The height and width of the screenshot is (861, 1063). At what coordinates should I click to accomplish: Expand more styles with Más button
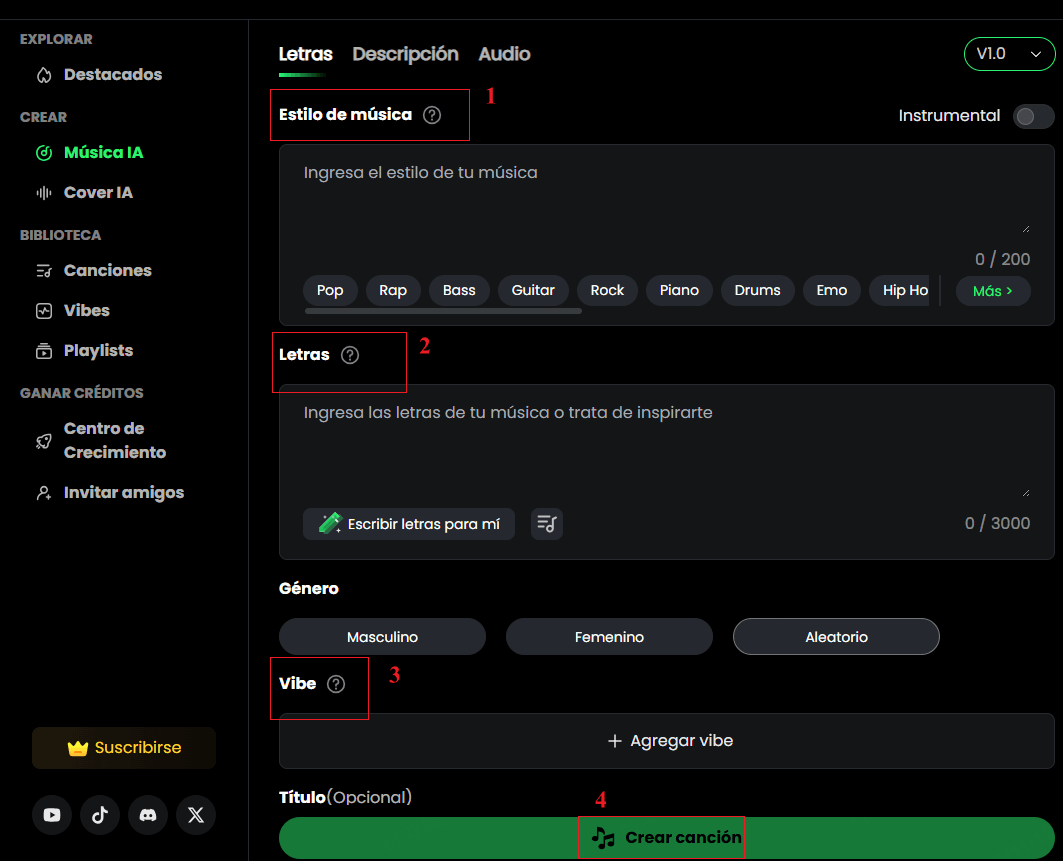tap(992, 291)
